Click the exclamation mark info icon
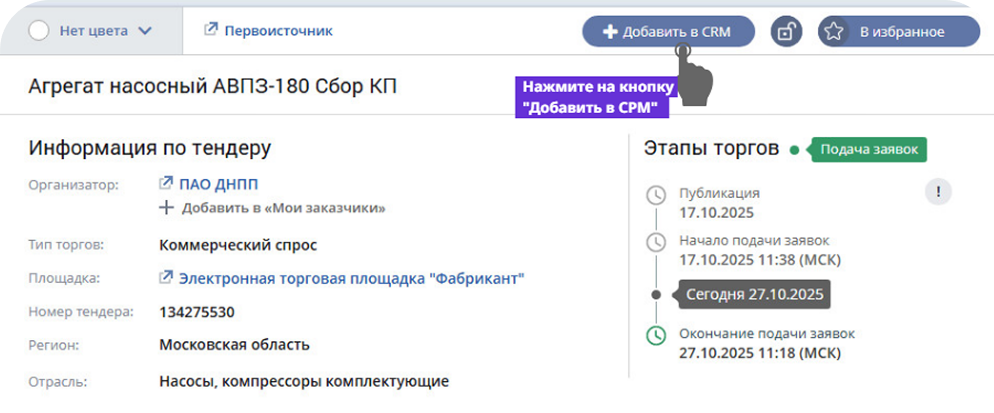 937,191
